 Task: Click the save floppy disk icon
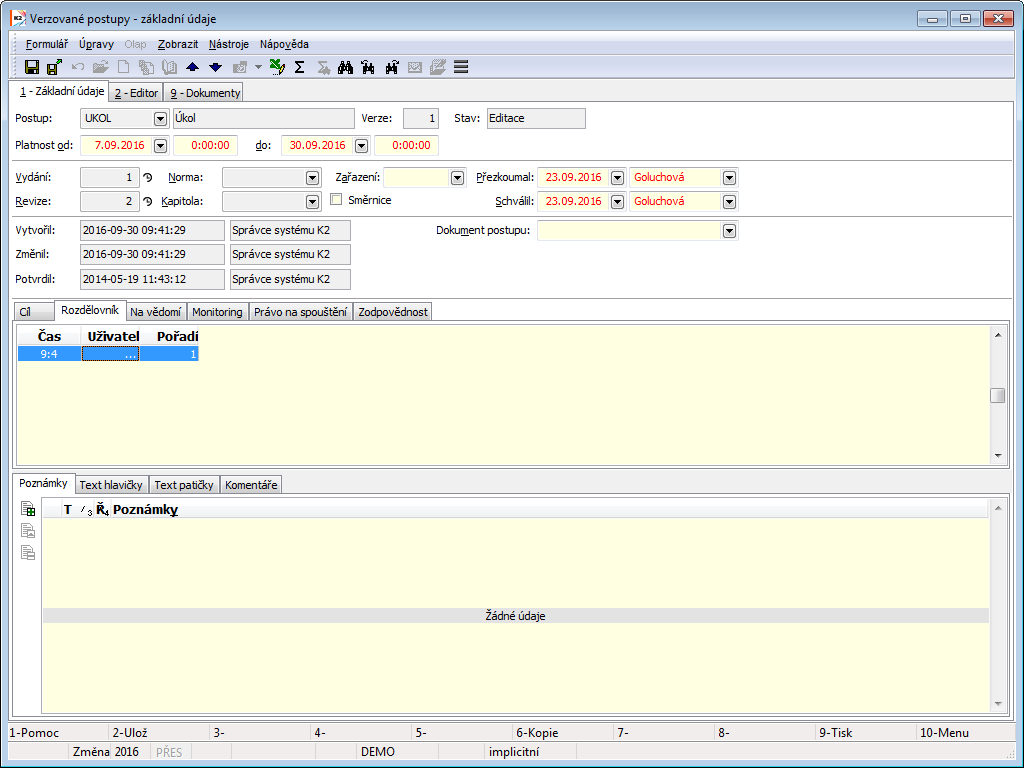(x=32, y=67)
